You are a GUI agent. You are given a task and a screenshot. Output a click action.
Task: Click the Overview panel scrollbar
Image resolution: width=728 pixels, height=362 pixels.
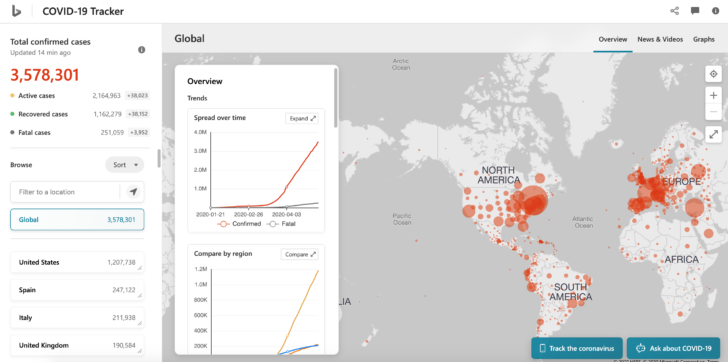(x=336, y=97)
